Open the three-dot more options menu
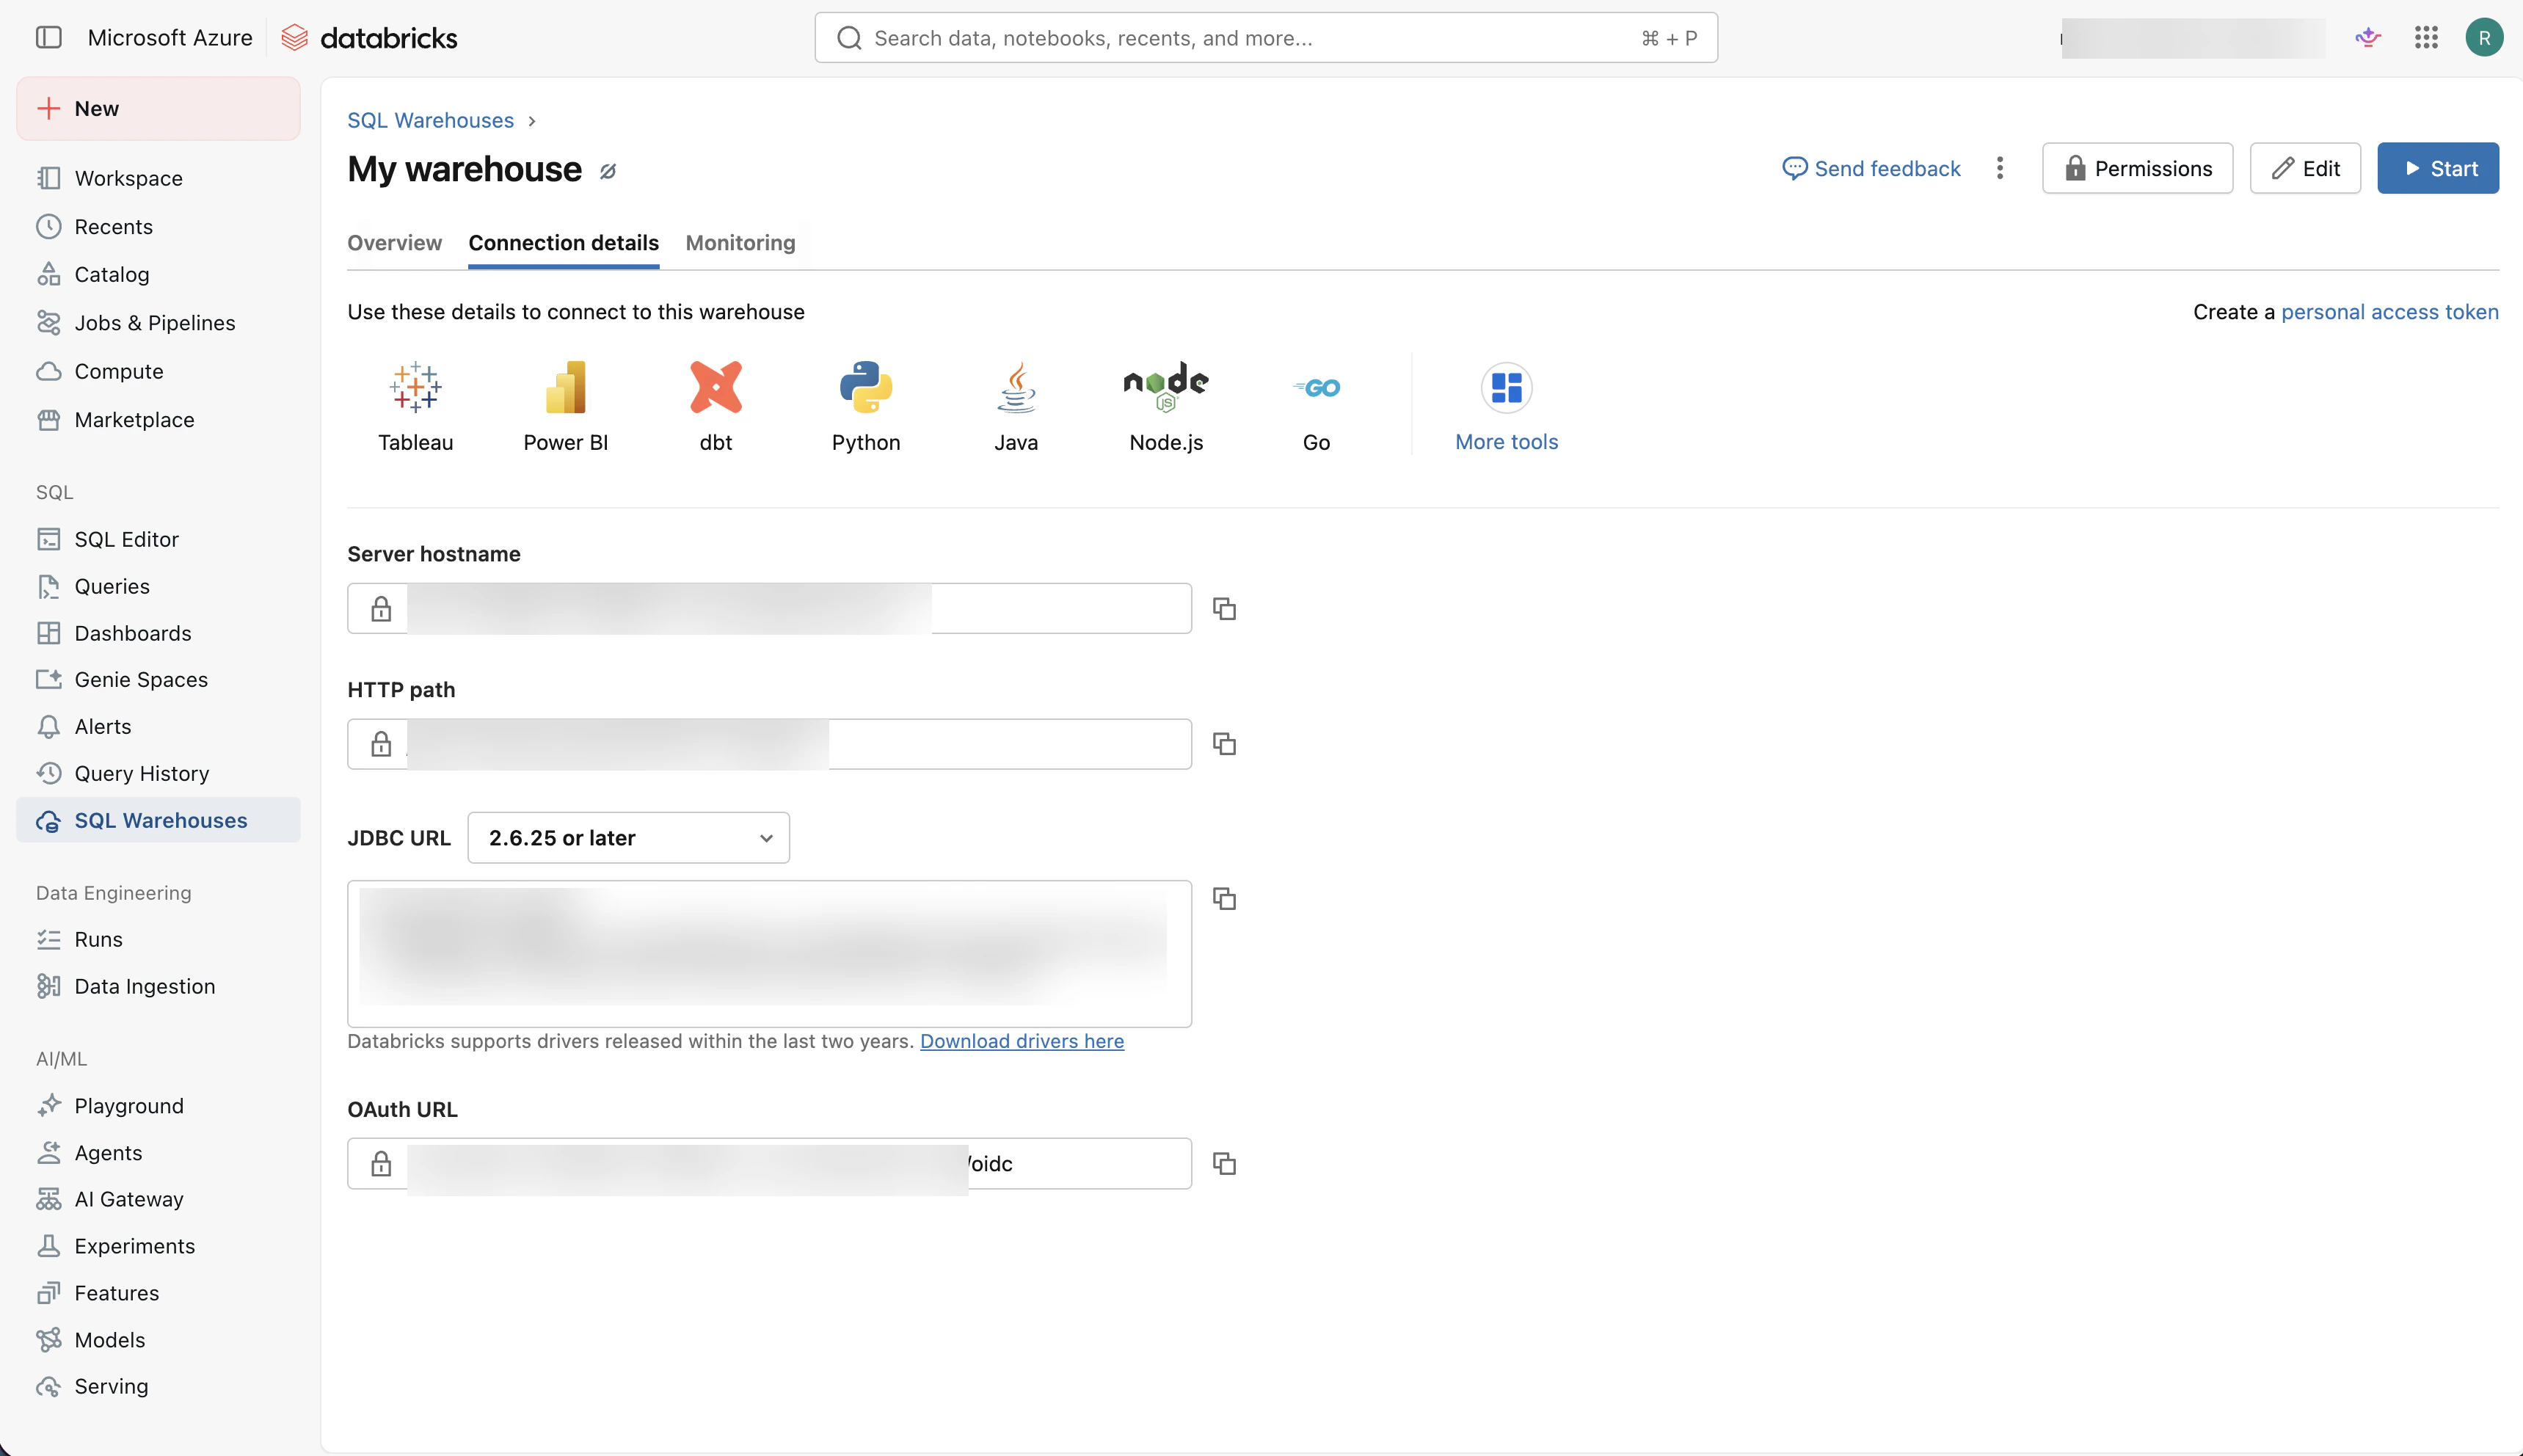The width and height of the screenshot is (2523, 1456). 2000,168
